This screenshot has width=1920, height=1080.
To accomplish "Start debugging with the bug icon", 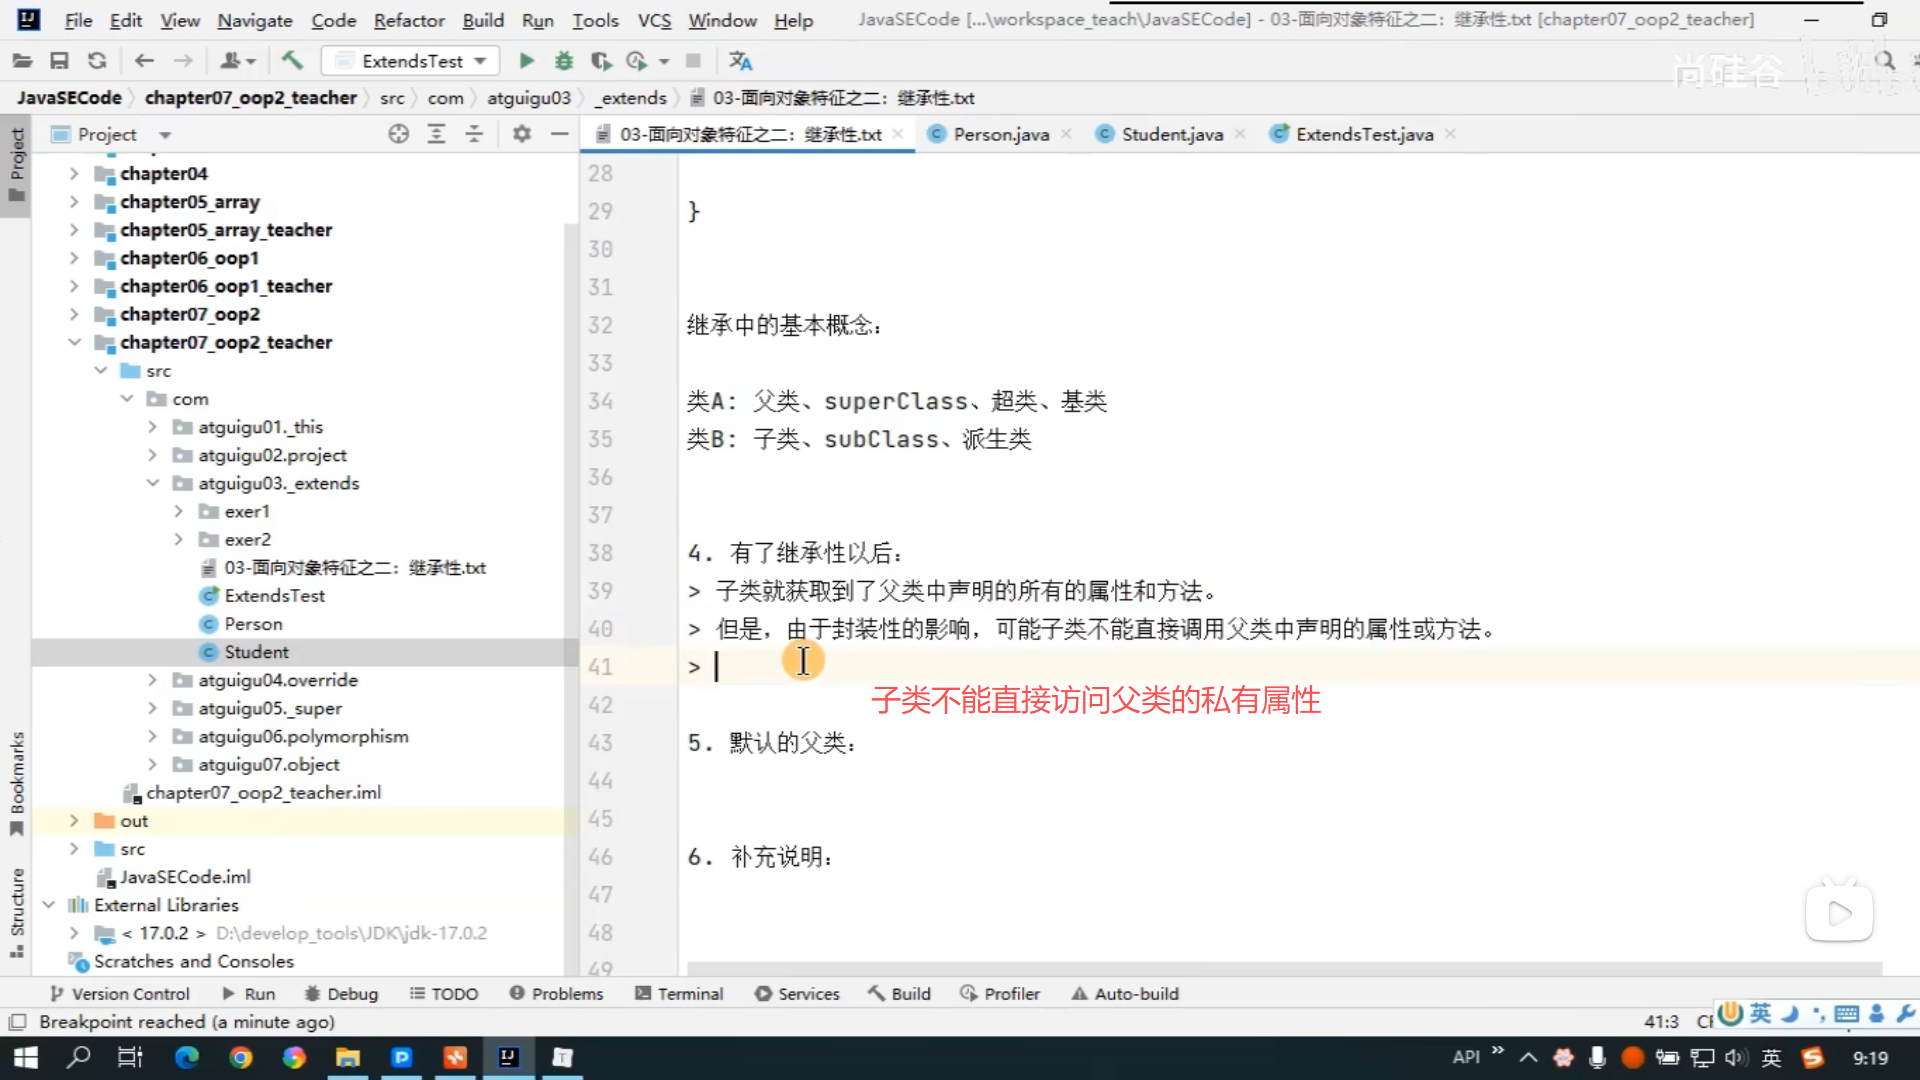I will (564, 61).
